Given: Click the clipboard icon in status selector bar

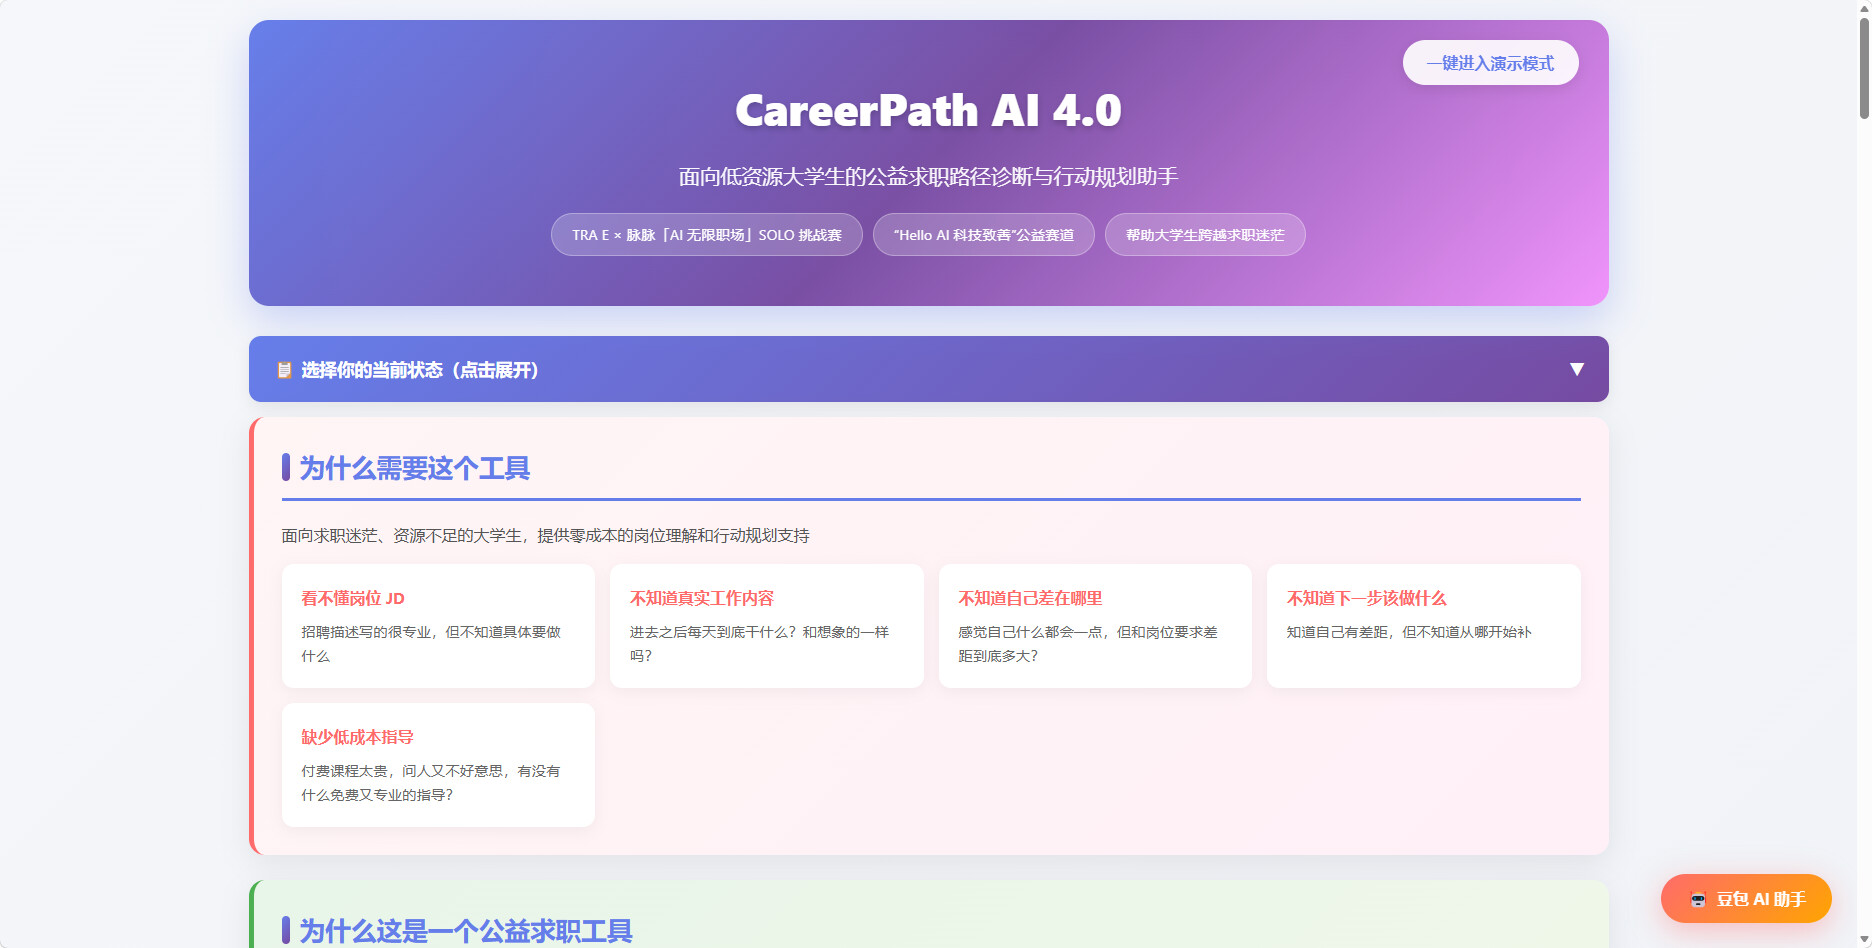Looking at the screenshot, I should (284, 370).
